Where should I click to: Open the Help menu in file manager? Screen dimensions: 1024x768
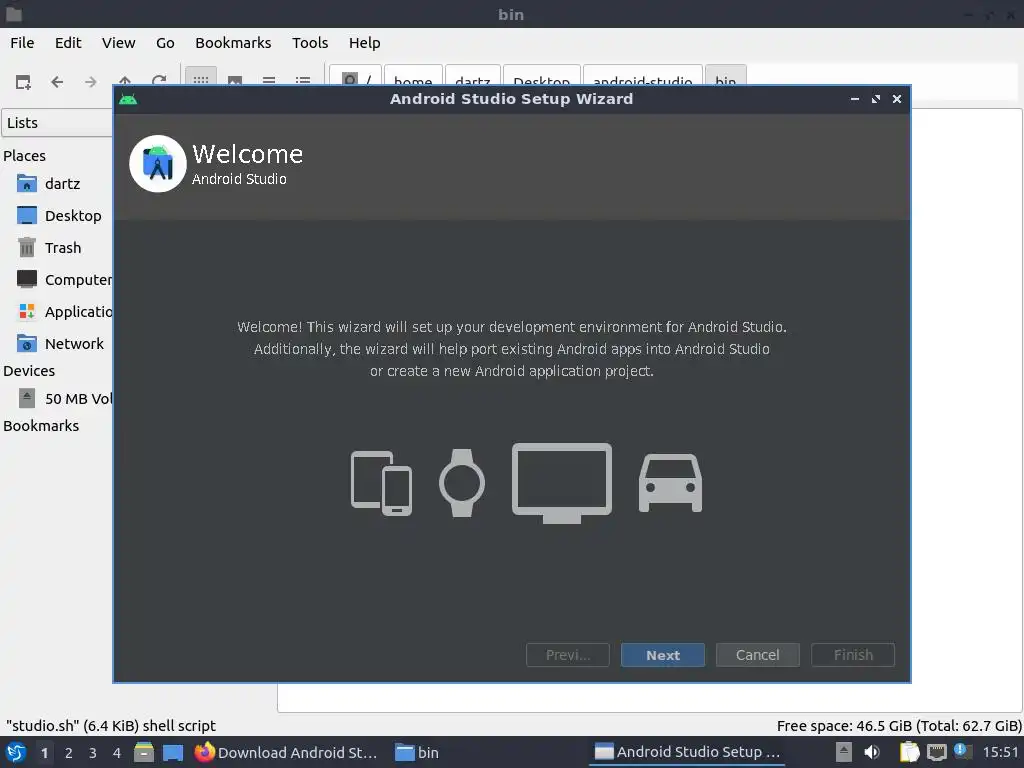[x=364, y=43]
